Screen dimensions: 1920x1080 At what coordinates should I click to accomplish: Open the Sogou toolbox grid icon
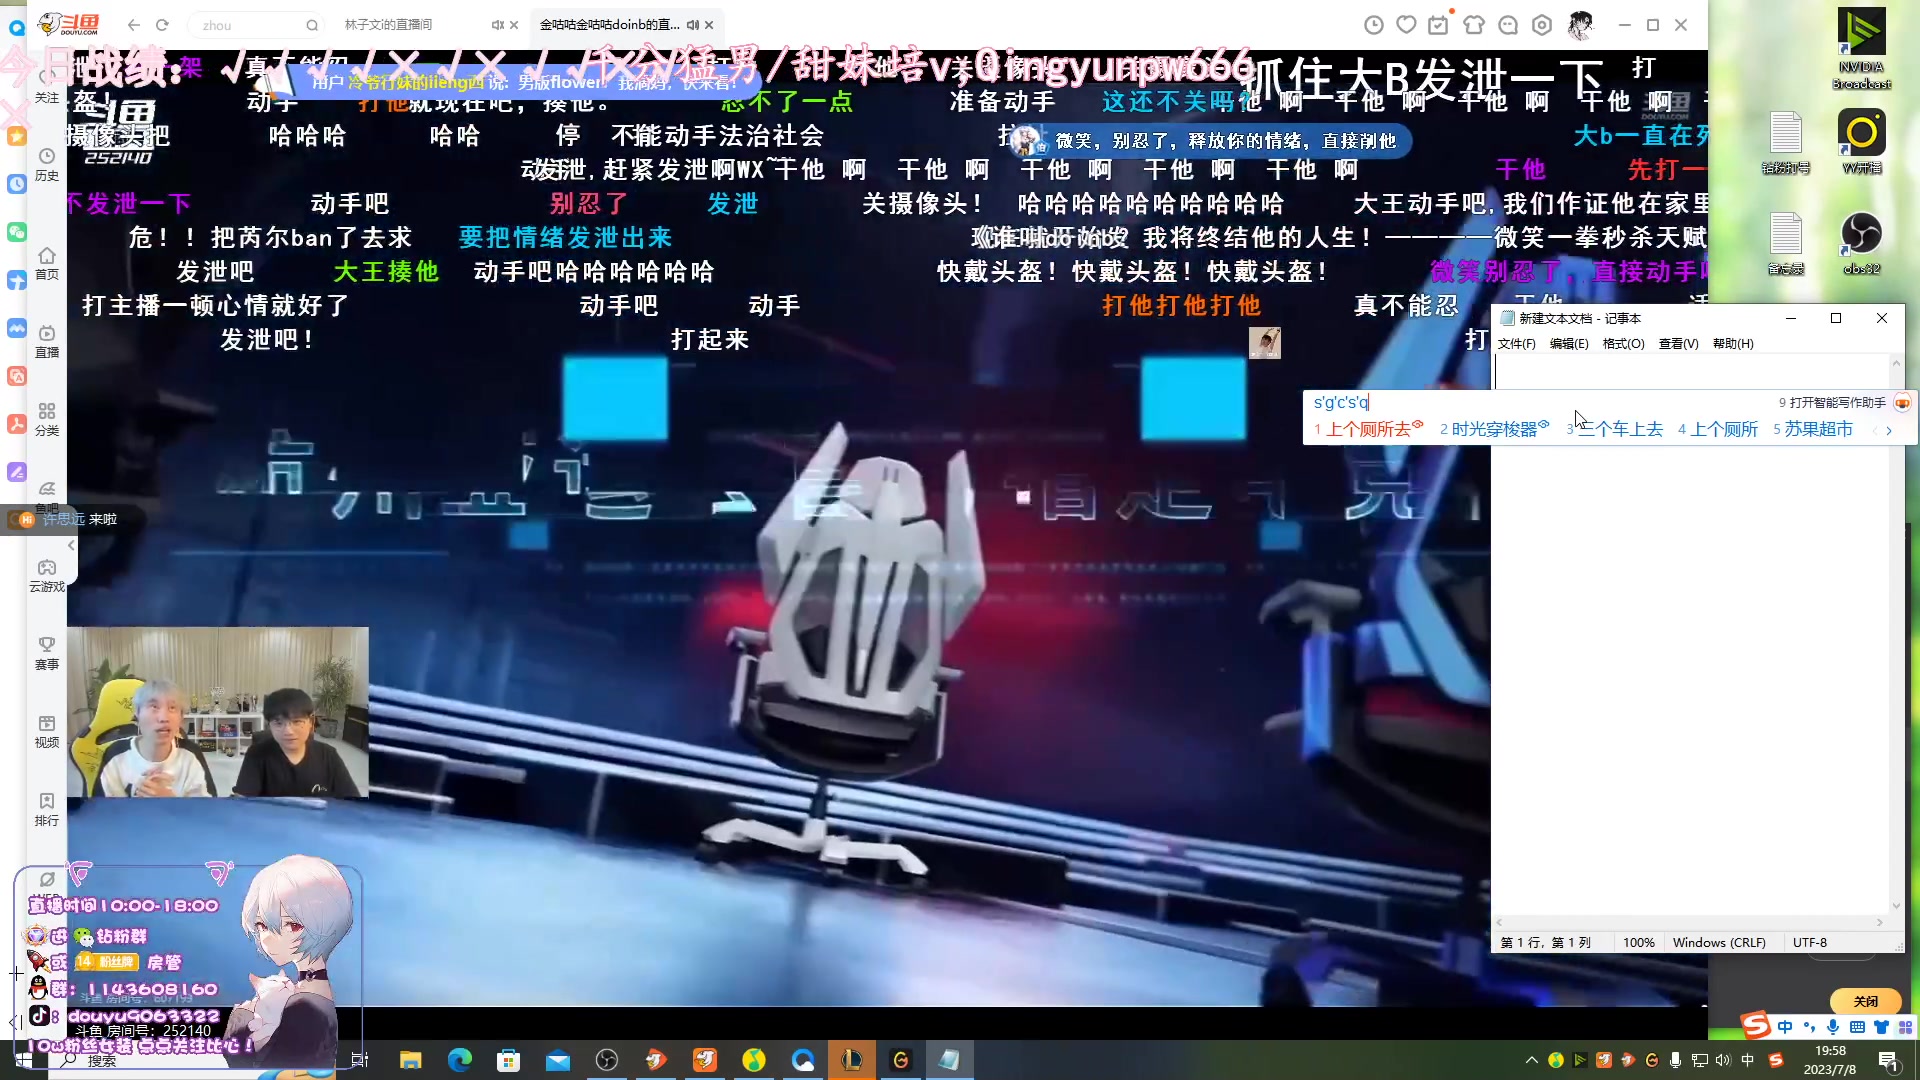click(1905, 1027)
